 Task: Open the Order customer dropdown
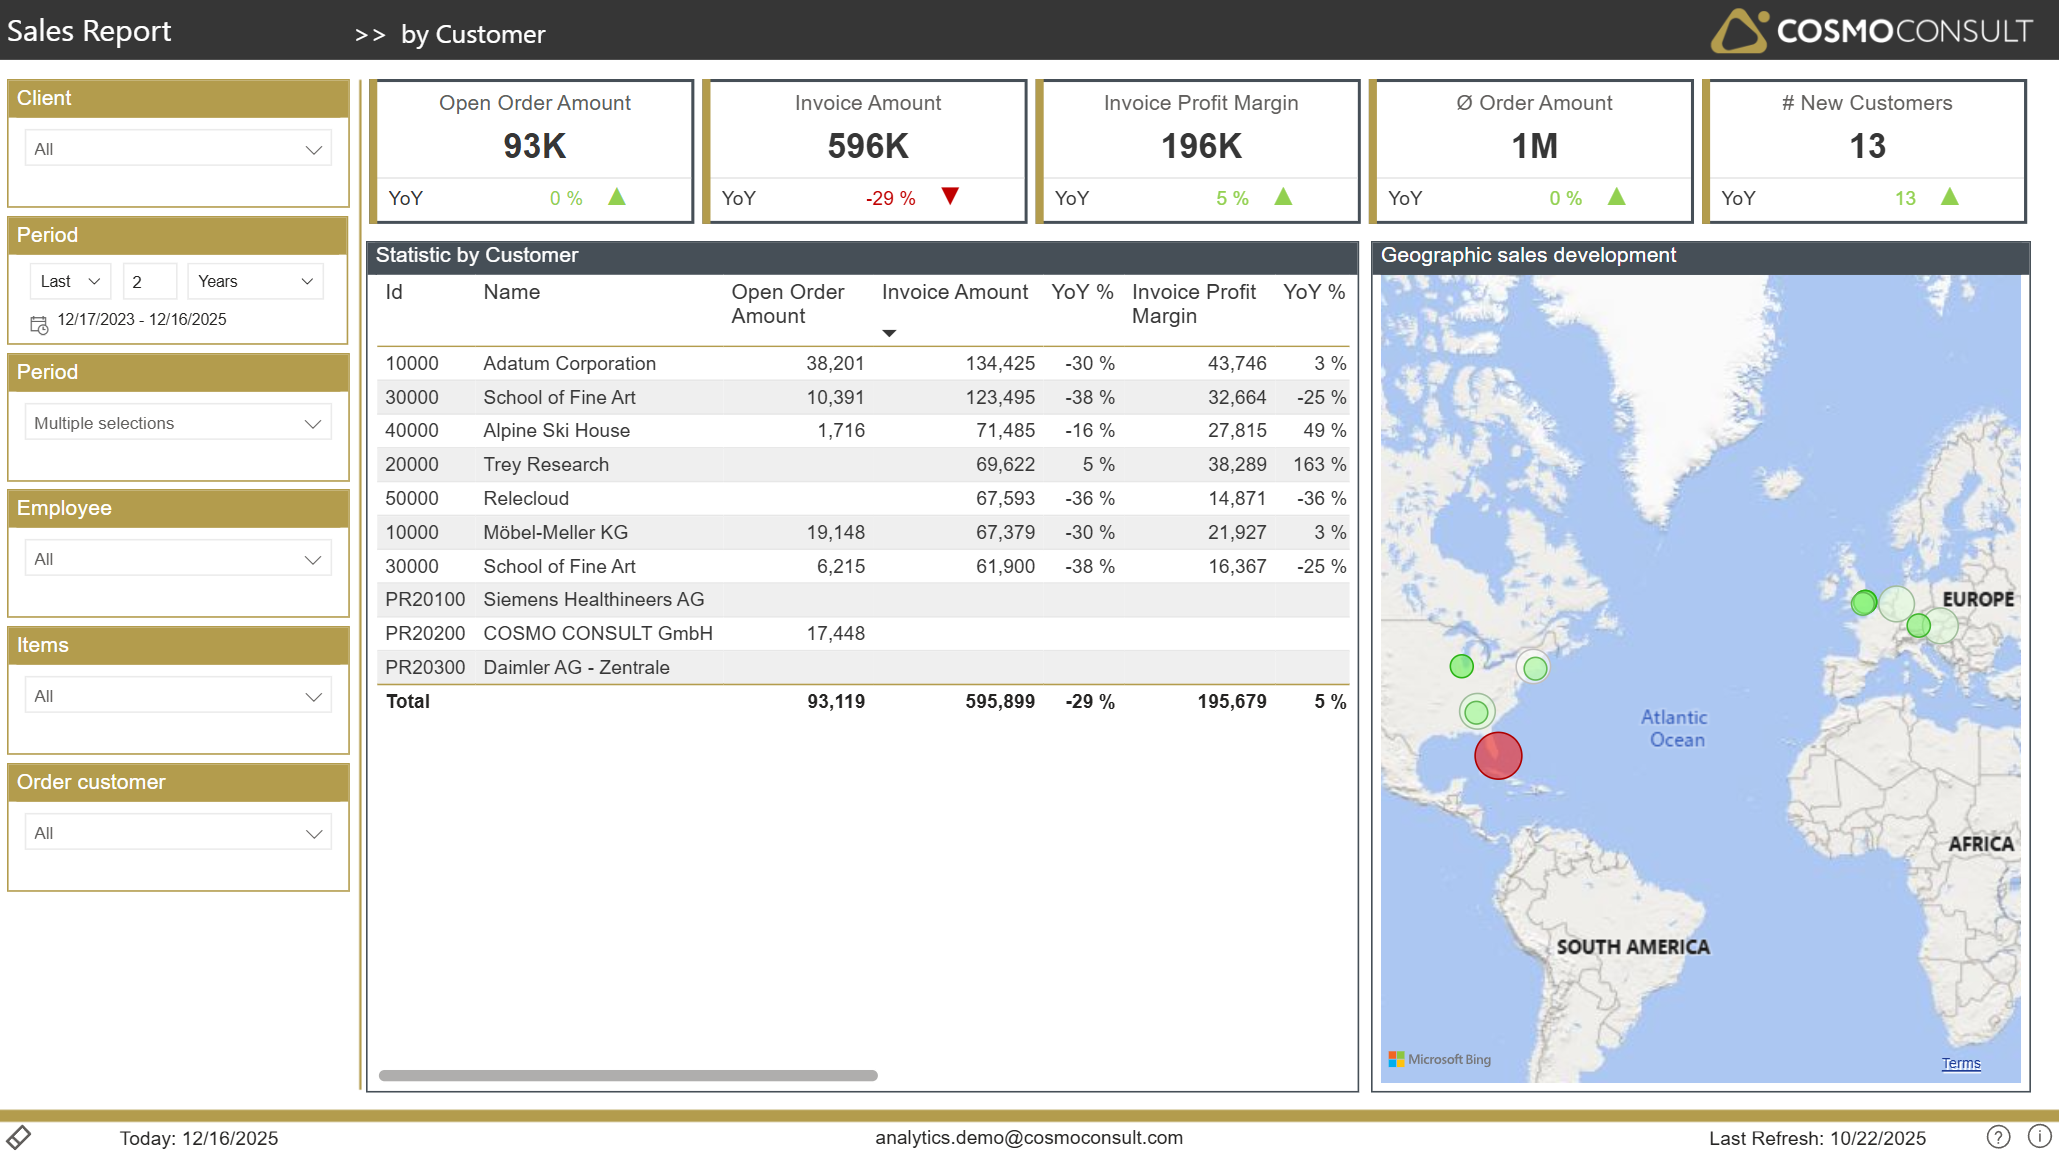point(178,833)
